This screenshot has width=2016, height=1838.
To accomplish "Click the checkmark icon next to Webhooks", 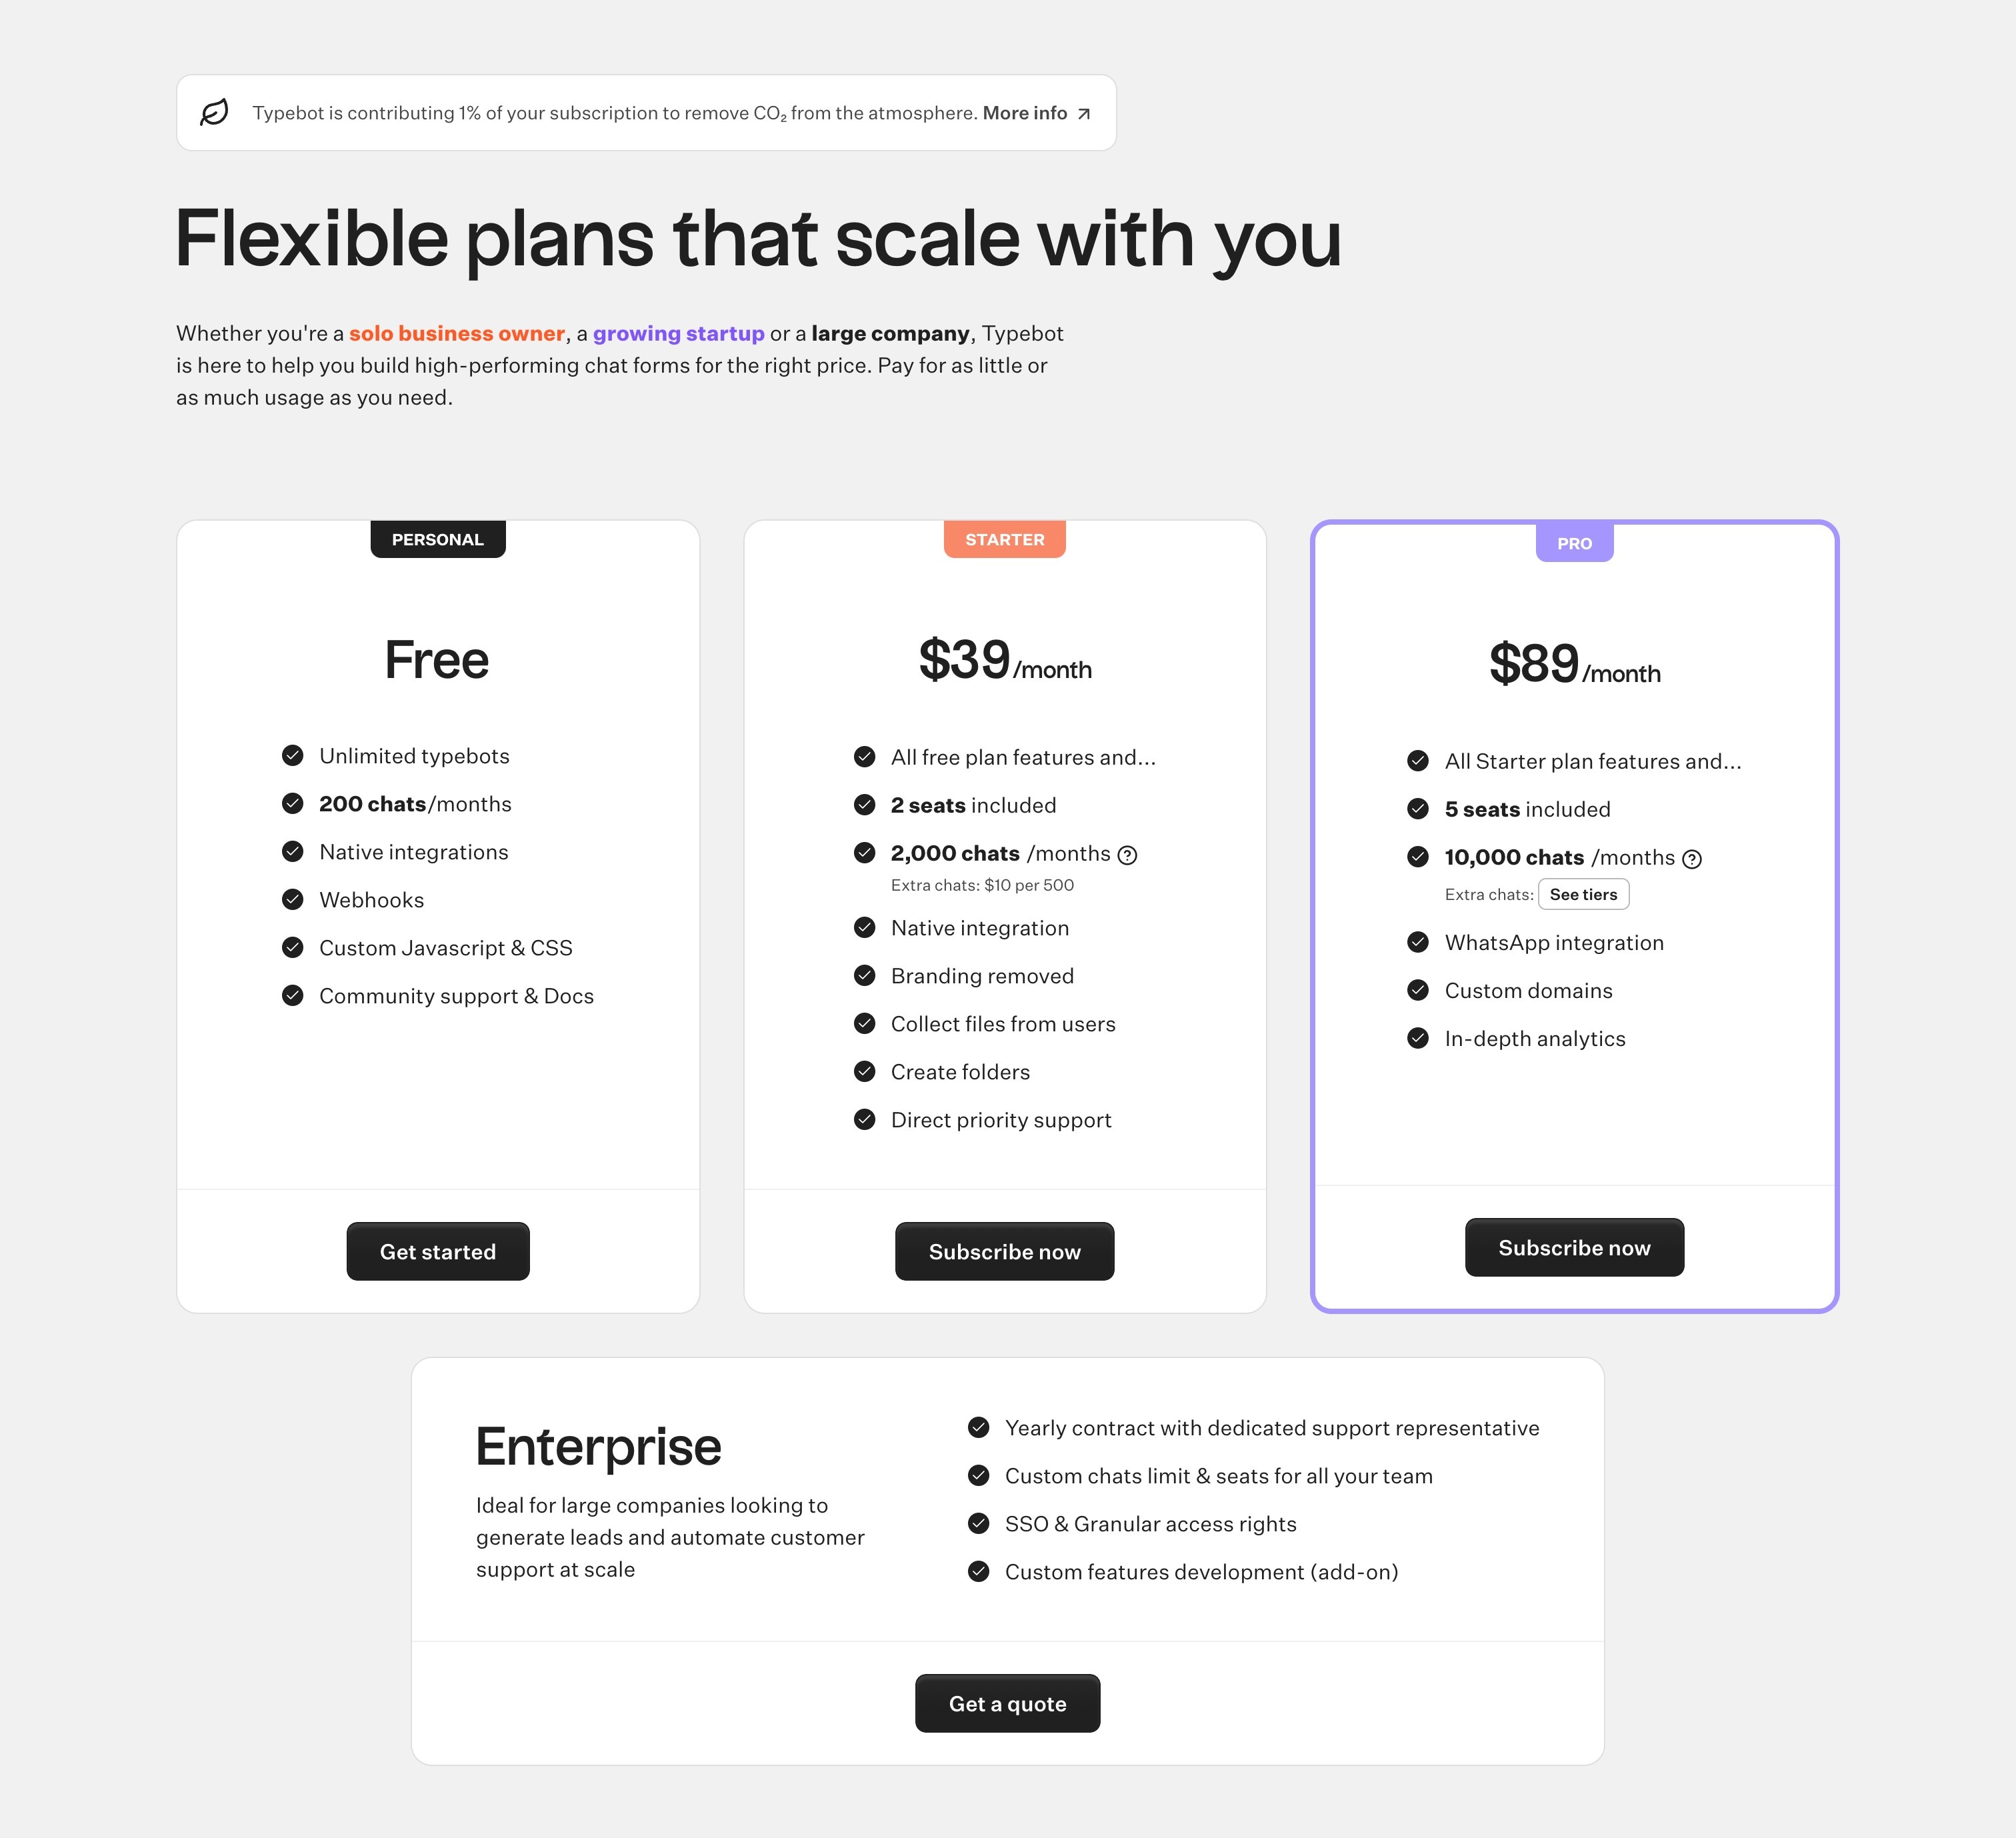I will 292,899.
